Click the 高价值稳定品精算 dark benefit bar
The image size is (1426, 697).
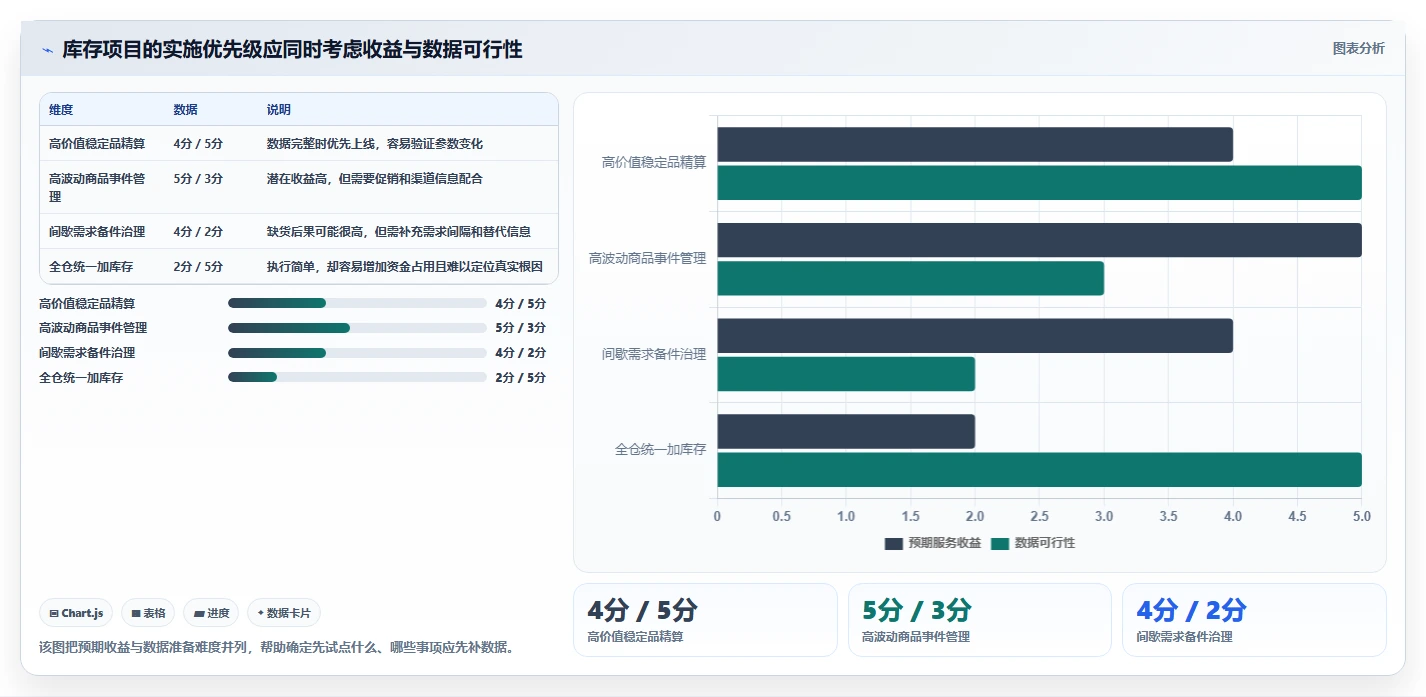(x=975, y=145)
